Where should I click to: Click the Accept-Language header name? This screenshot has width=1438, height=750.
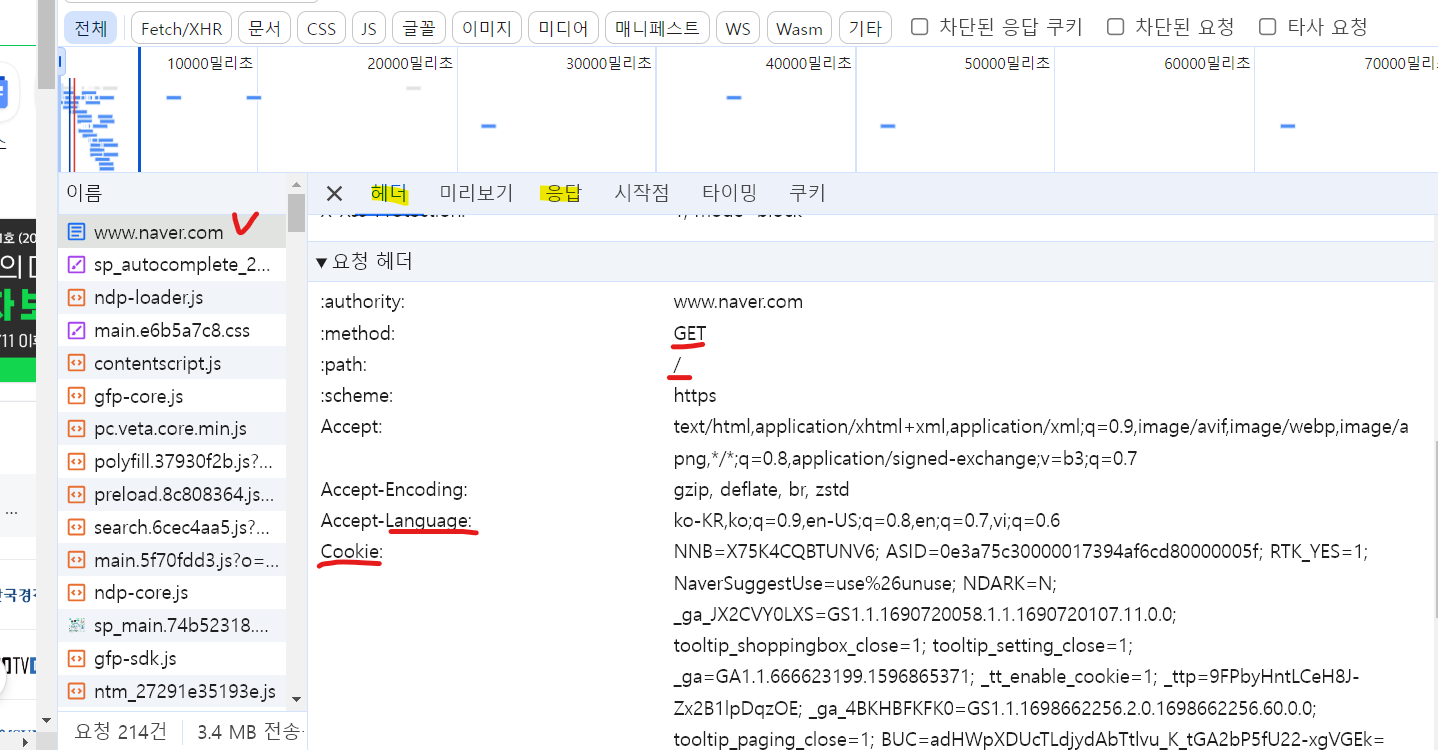point(395,520)
